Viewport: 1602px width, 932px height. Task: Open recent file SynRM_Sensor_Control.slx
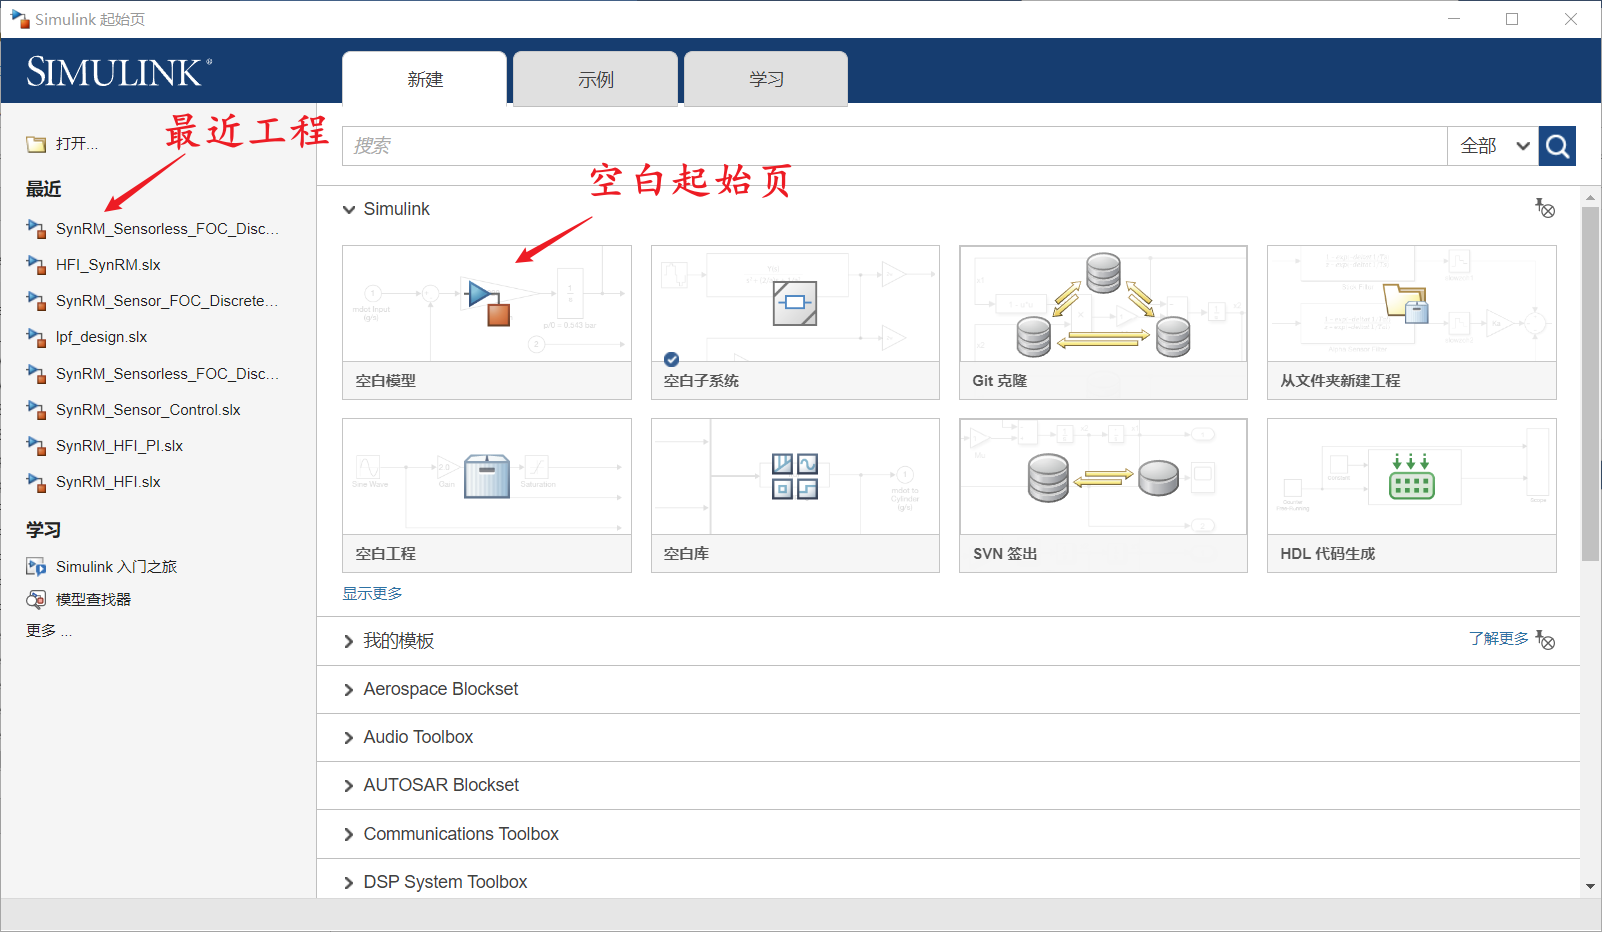coord(148,410)
